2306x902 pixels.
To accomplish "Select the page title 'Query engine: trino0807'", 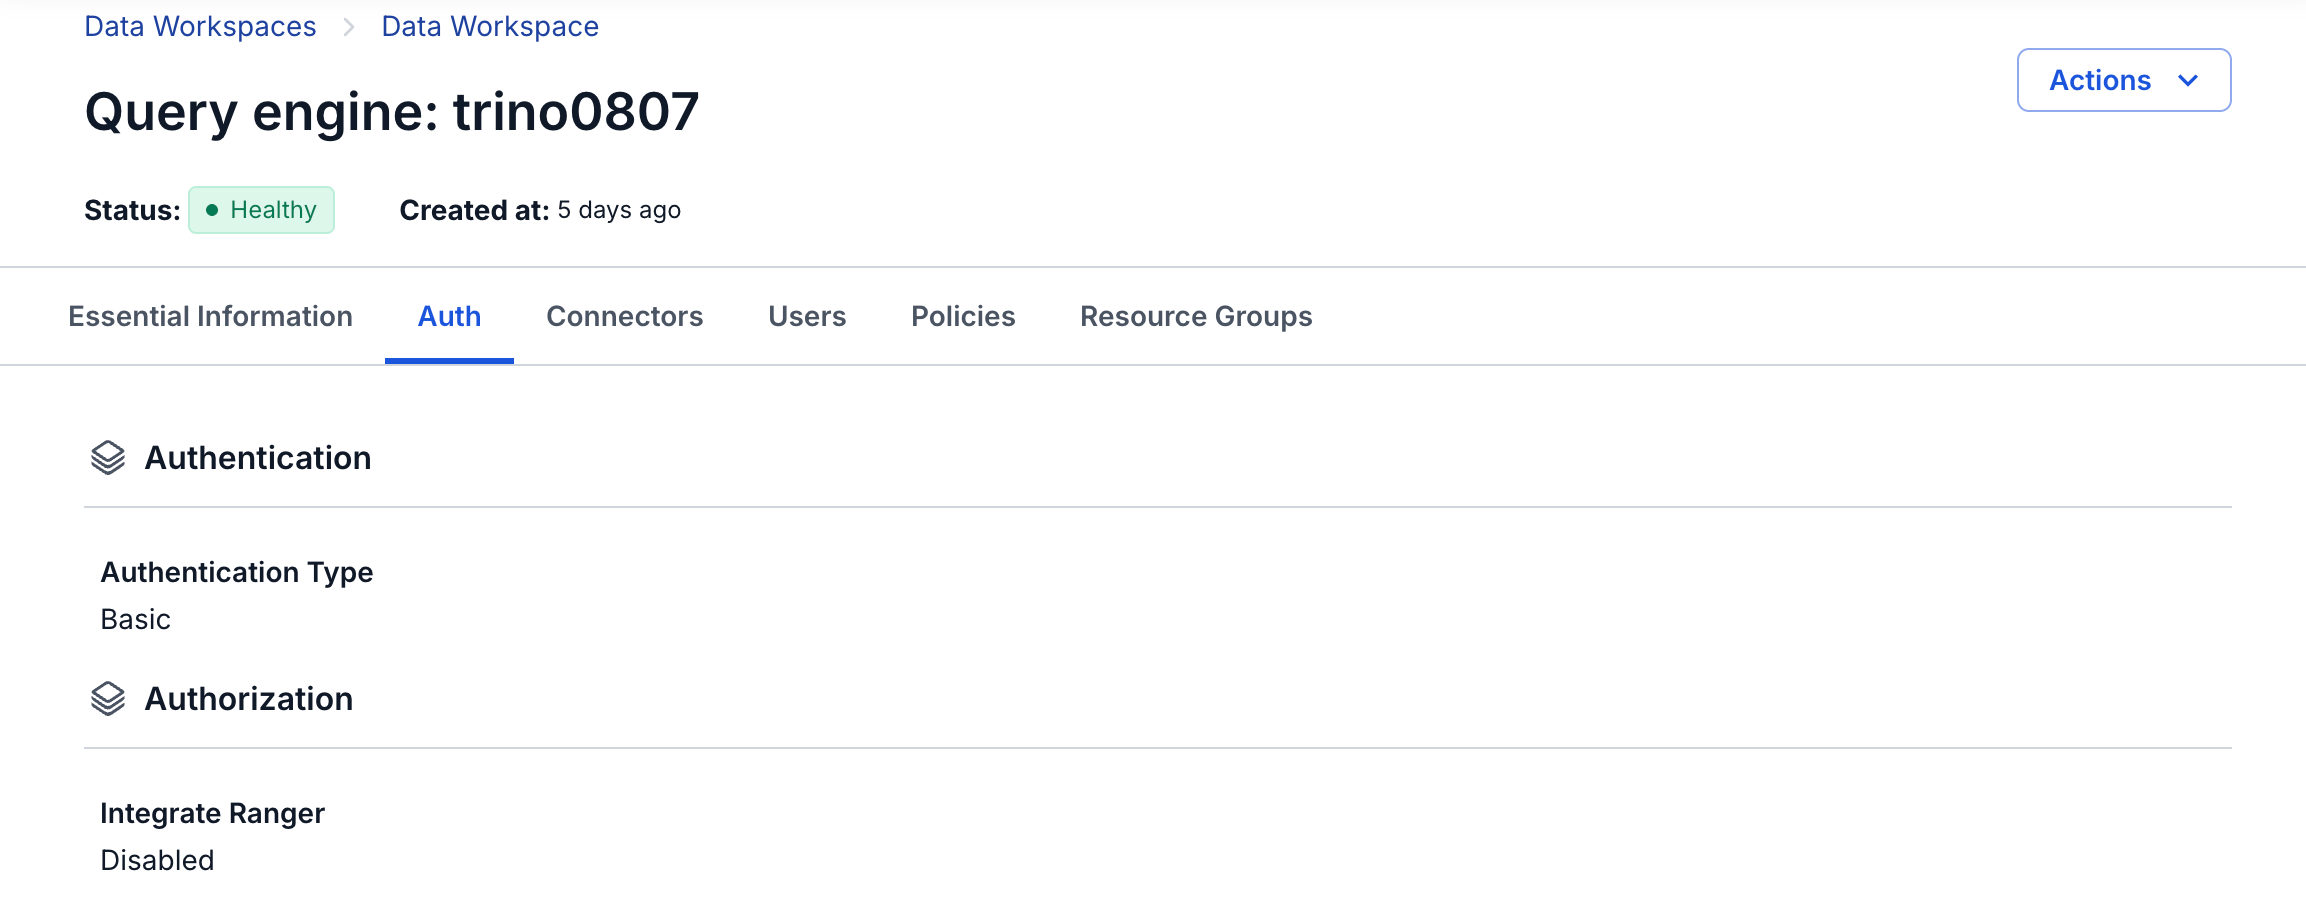I will [x=392, y=111].
